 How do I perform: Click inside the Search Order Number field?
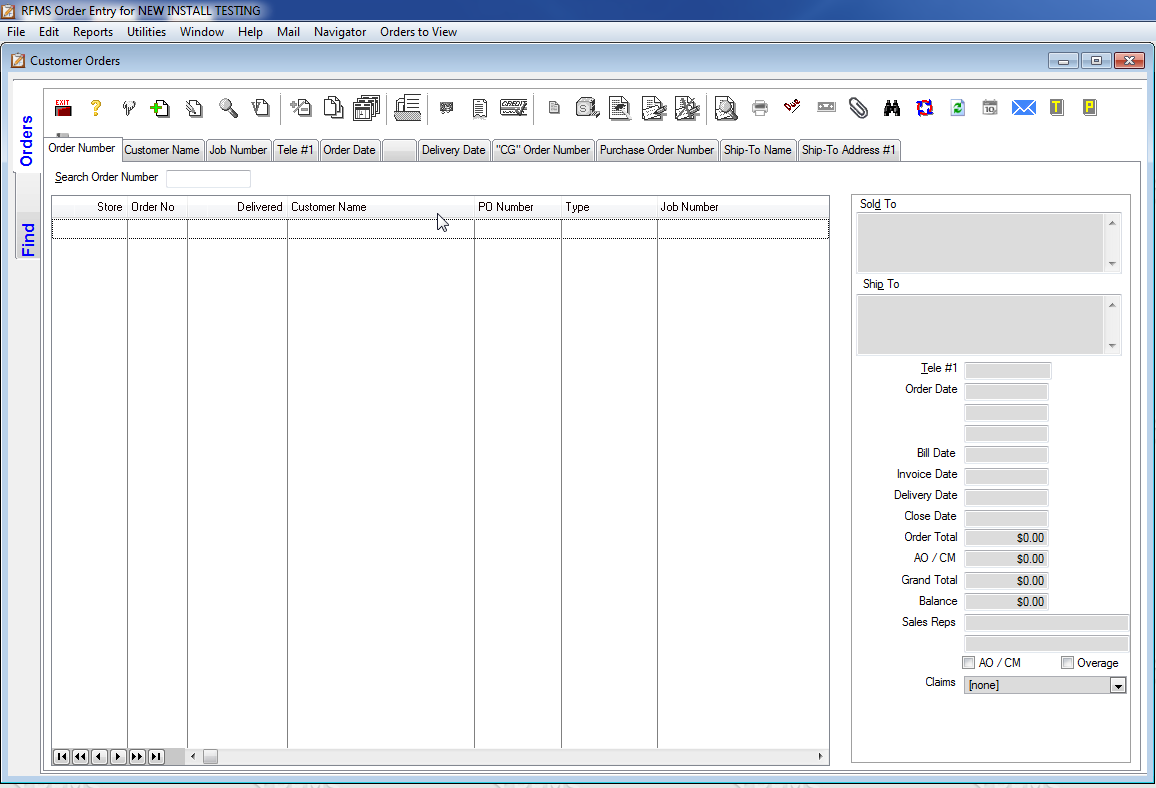coord(208,178)
